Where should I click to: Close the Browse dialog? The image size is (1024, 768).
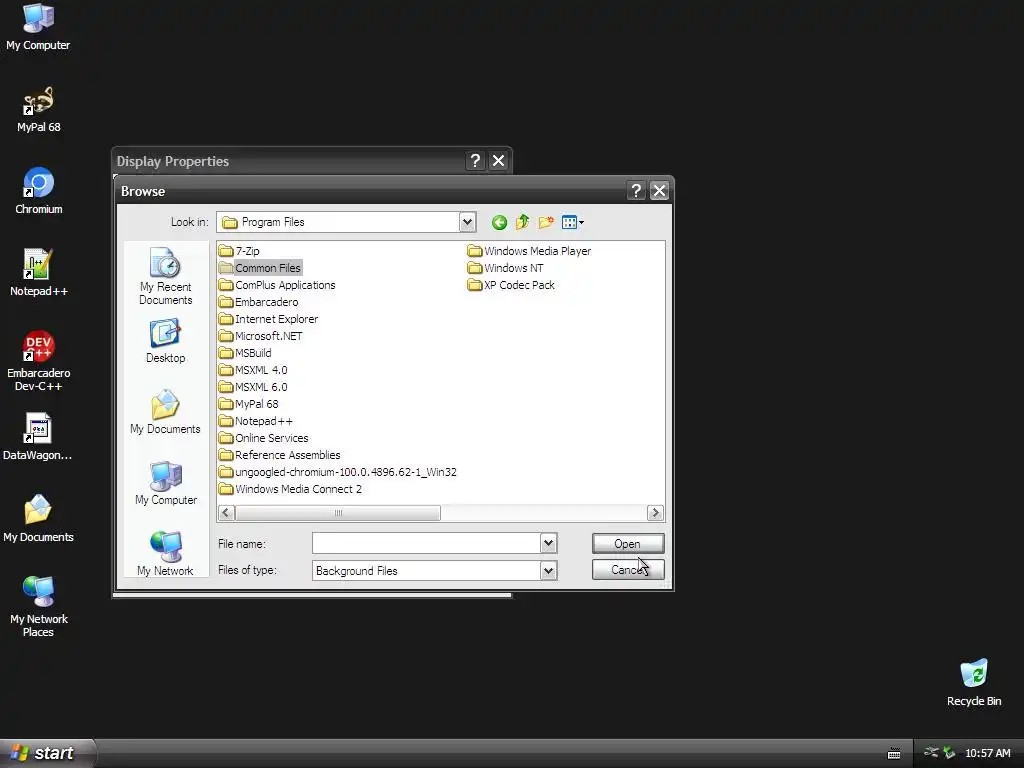click(x=660, y=191)
